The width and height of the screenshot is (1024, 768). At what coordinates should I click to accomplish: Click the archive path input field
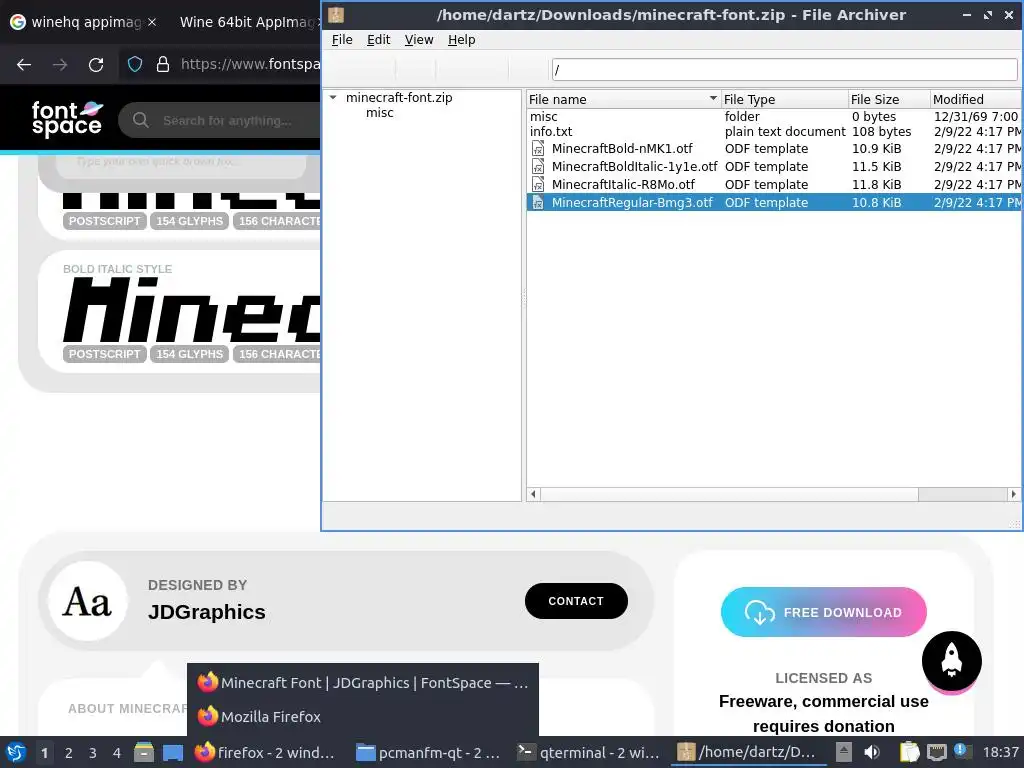(x=784, y=69)
